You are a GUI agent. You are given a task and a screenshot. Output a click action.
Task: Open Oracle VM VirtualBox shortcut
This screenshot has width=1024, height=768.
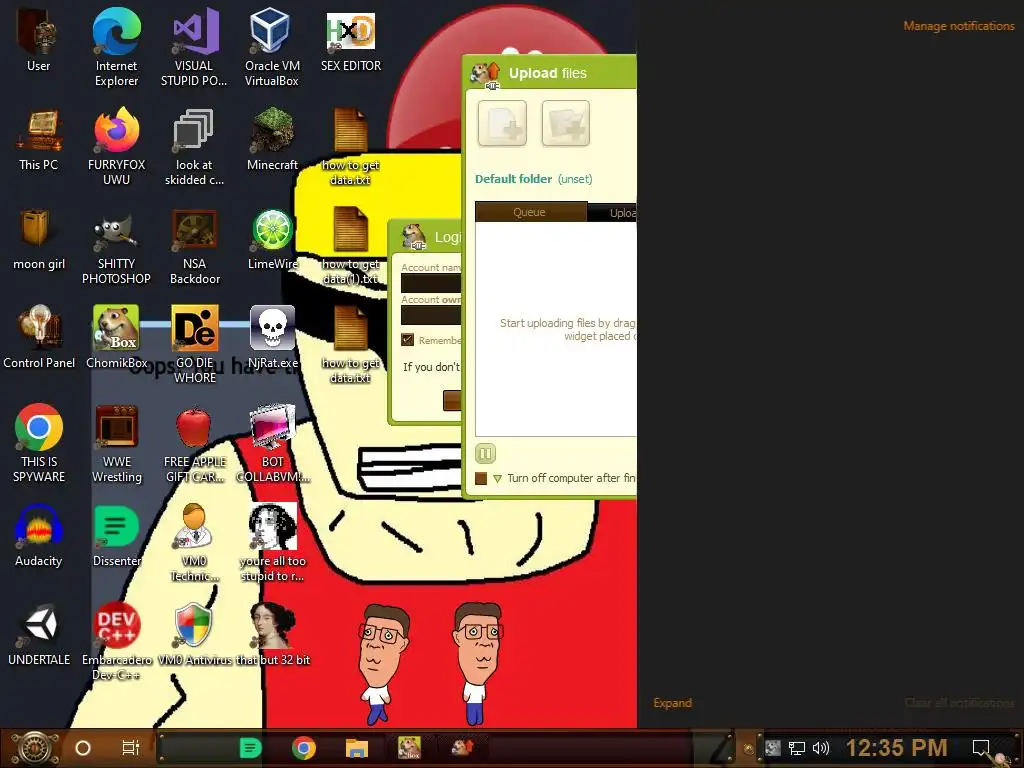[x=272, y=47]
